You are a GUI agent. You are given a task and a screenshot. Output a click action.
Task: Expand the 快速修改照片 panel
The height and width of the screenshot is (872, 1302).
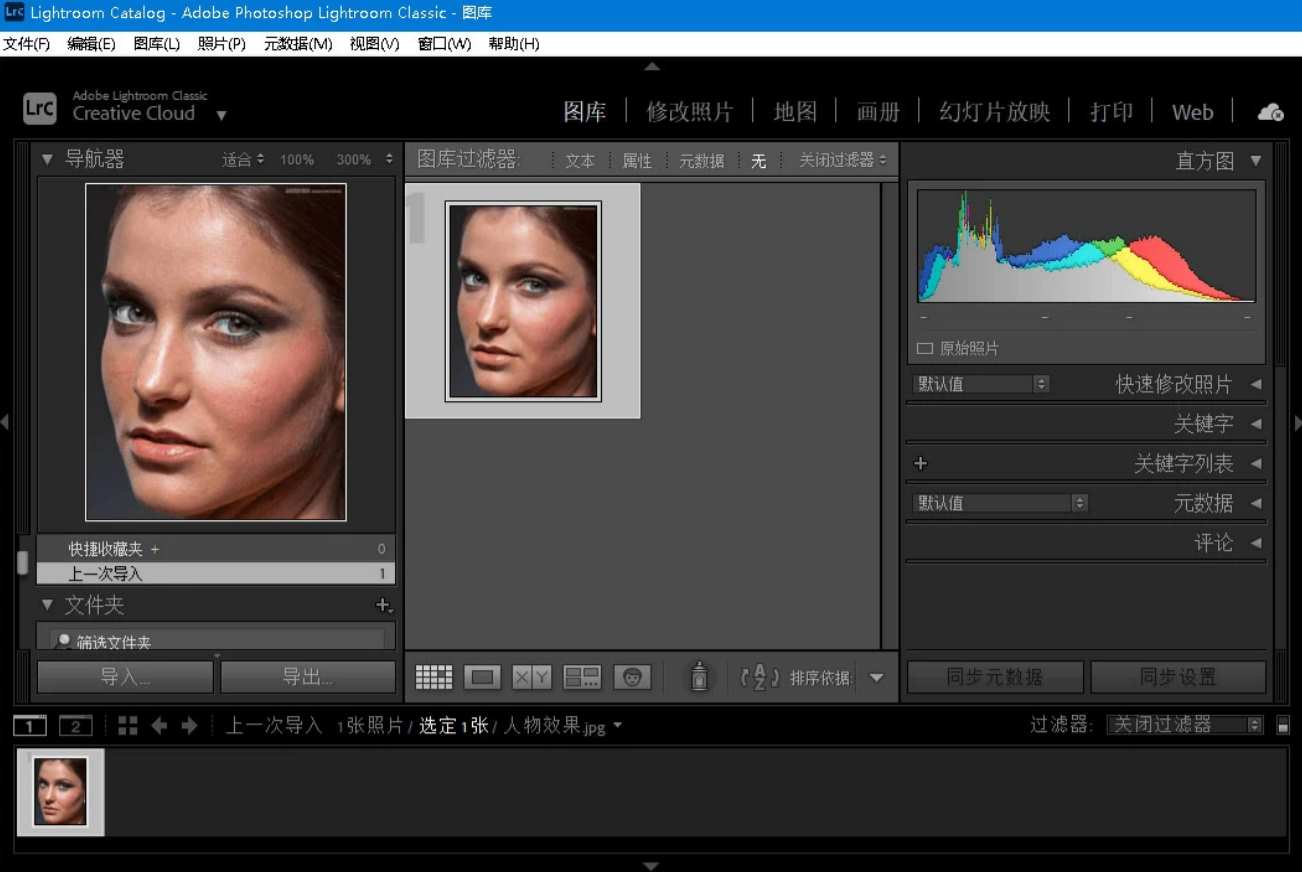point(1255,384)
